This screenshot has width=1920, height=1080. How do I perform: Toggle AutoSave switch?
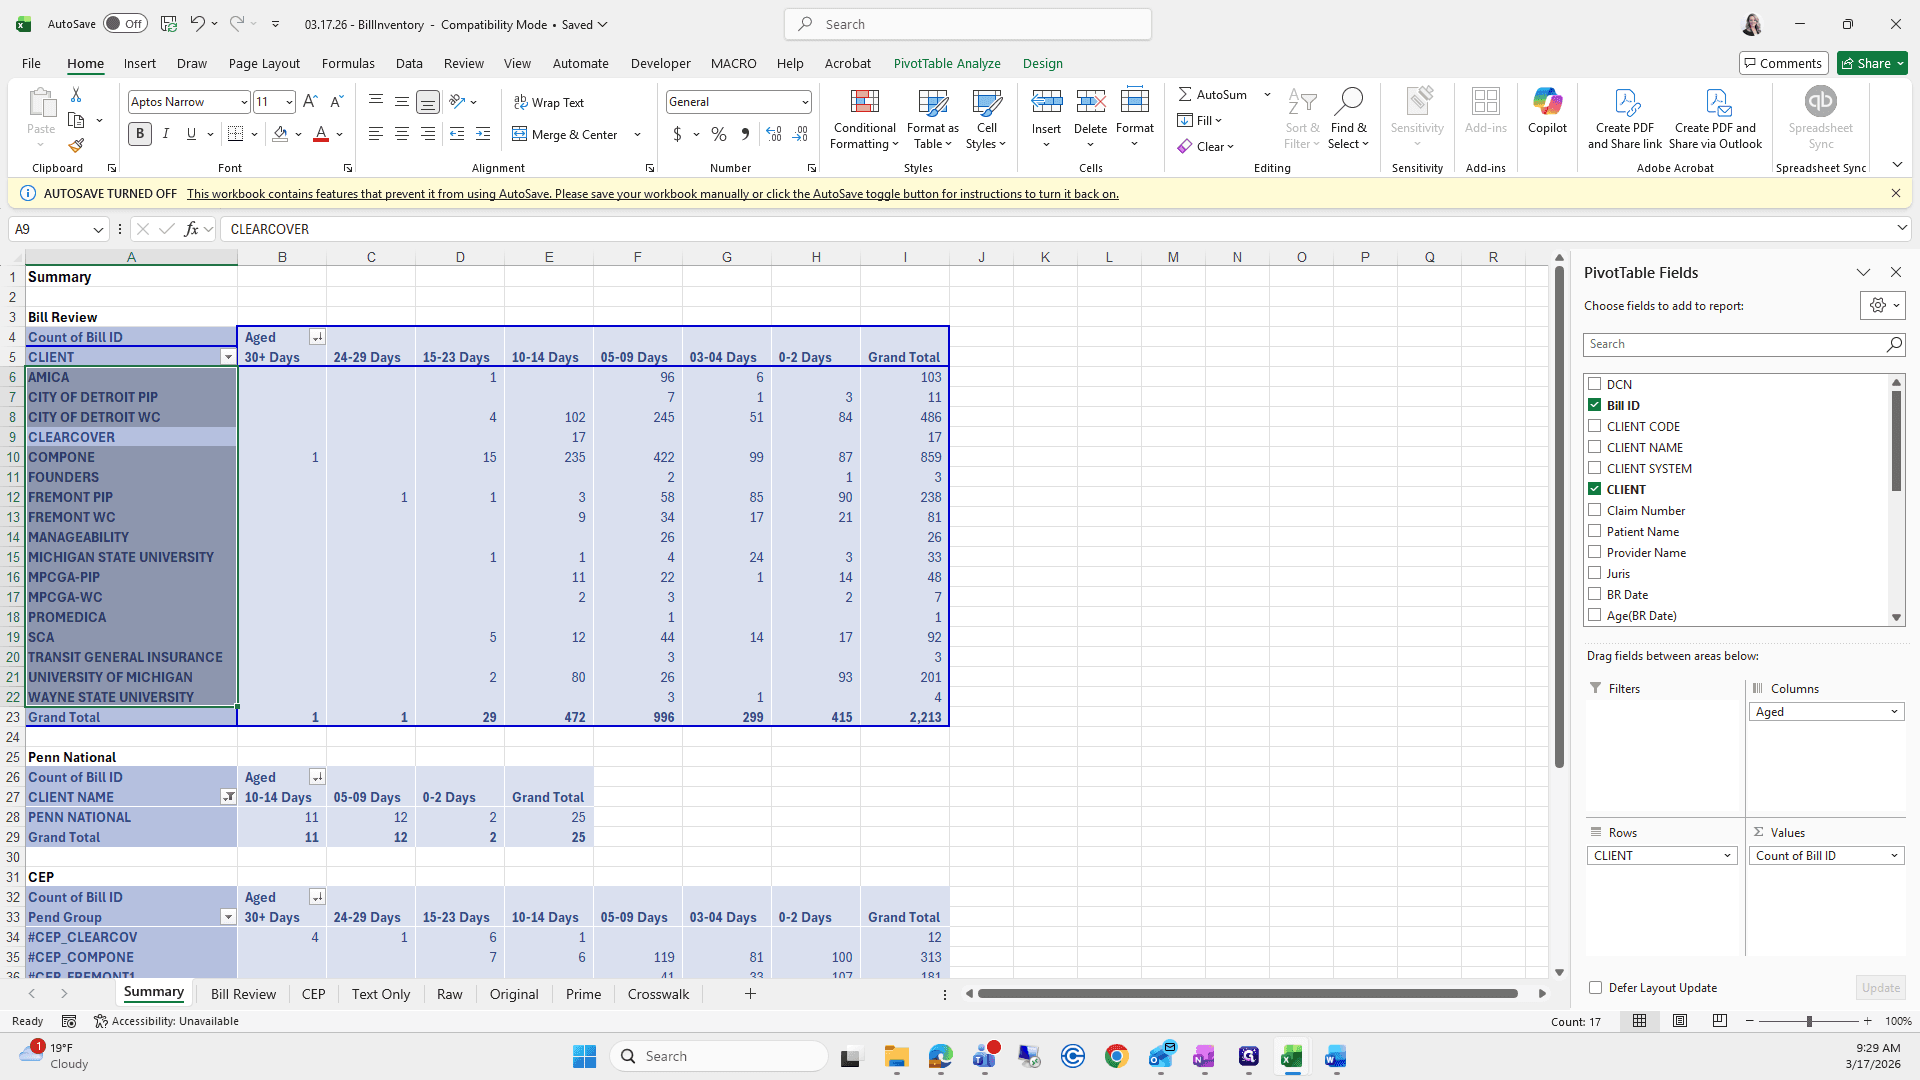[x=125, y=24]
